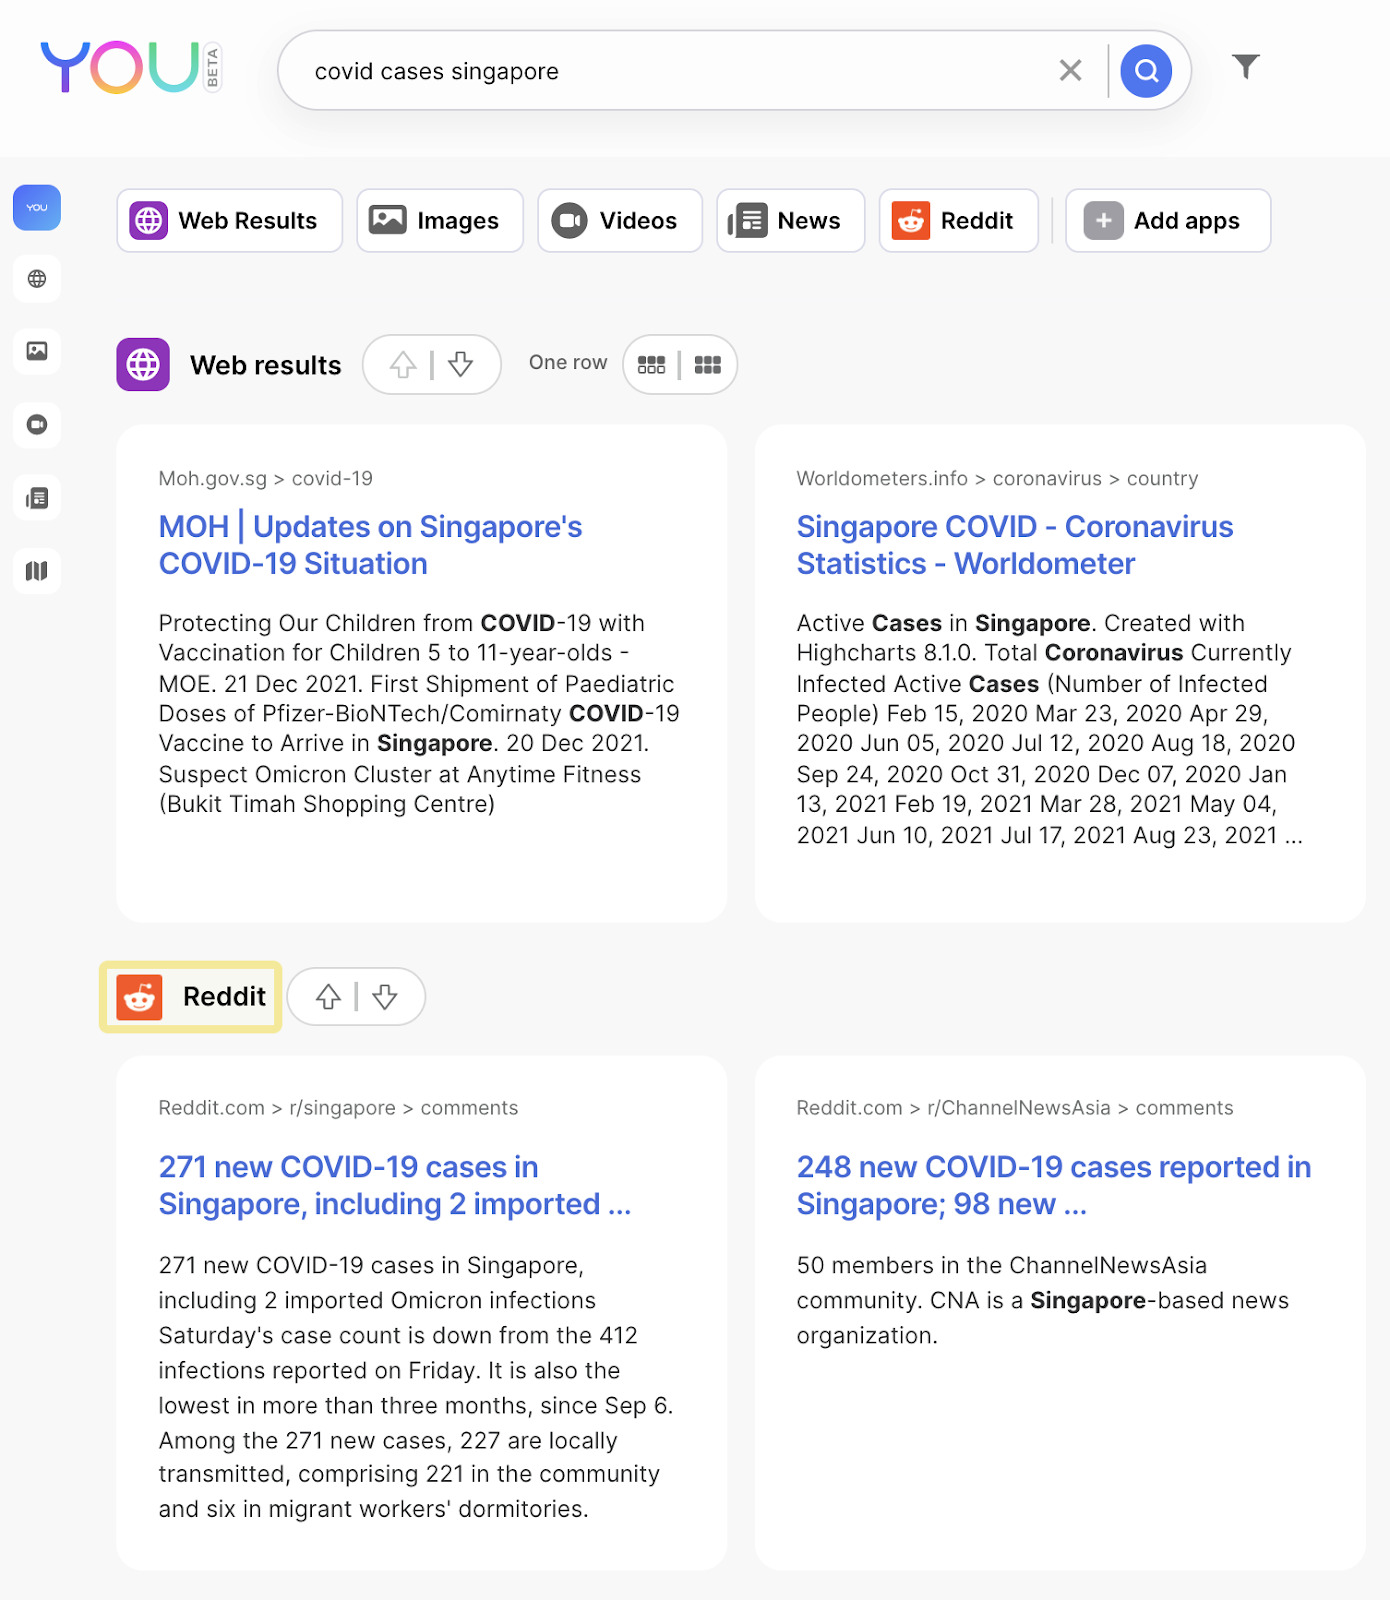Viewport: 1390px width, 1600px height.
Task: Select the videos sidebar icon
Action: click(x=37, y=425)
